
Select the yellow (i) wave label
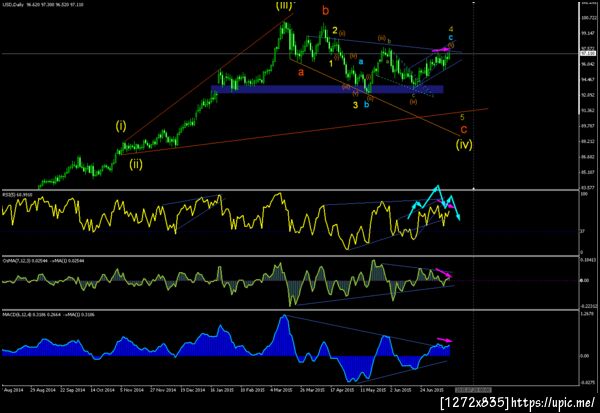coord(121,126)
